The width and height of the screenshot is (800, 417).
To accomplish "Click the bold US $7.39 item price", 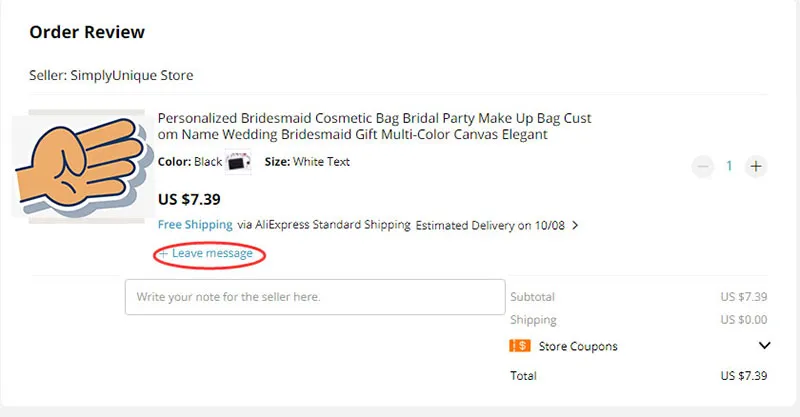I will [189, 199].
